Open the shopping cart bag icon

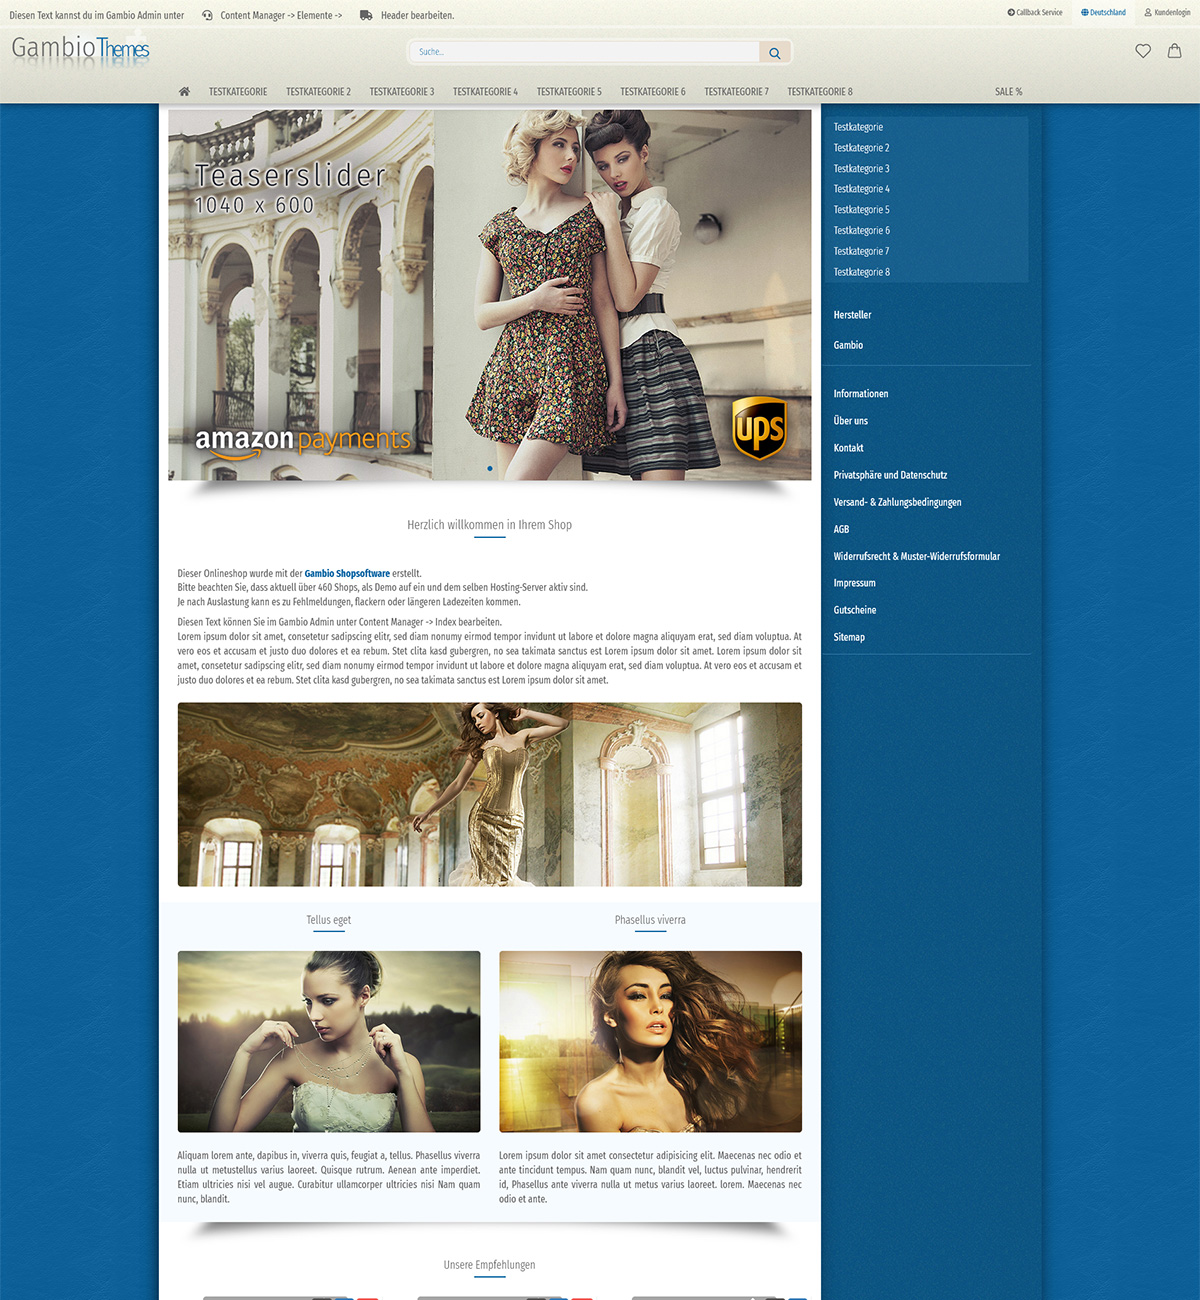coord(1174,51)
